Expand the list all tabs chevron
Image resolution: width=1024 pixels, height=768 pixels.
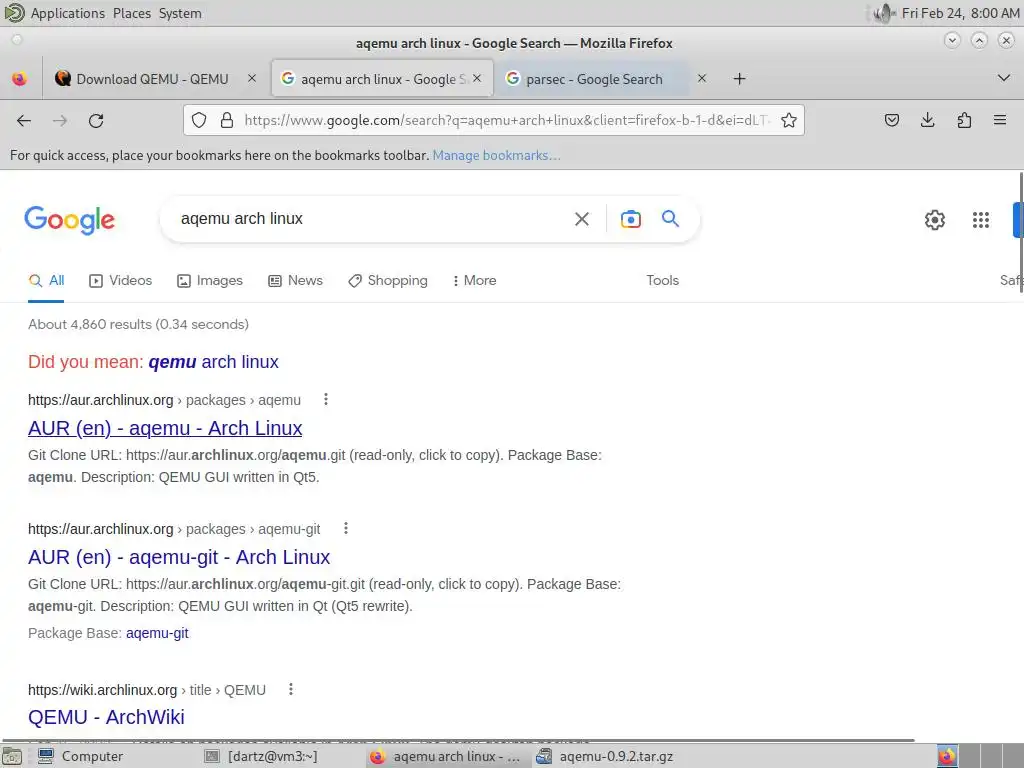click(1004, 78)
